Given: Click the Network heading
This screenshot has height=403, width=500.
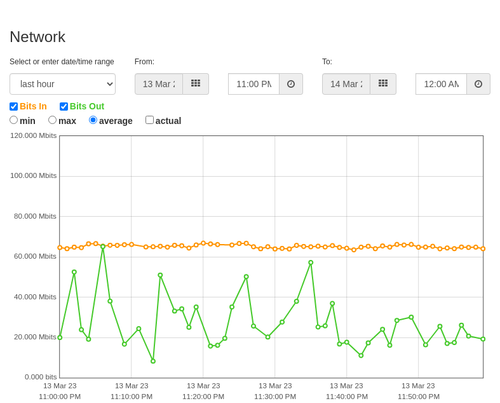Looking at the screenshot, I should click(38, 37).
